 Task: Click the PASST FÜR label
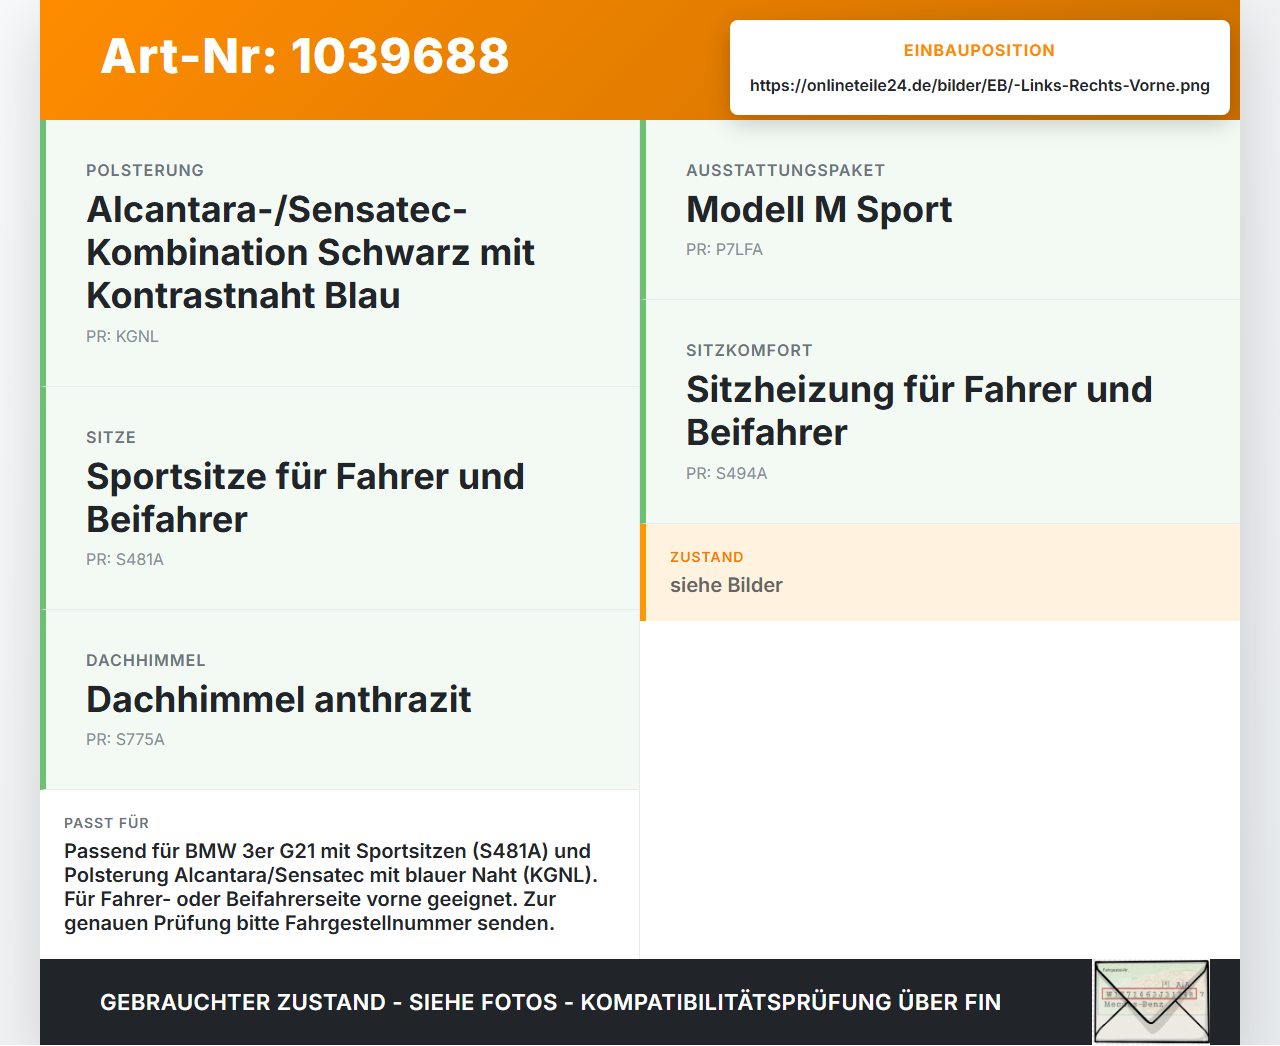point(106,824)
